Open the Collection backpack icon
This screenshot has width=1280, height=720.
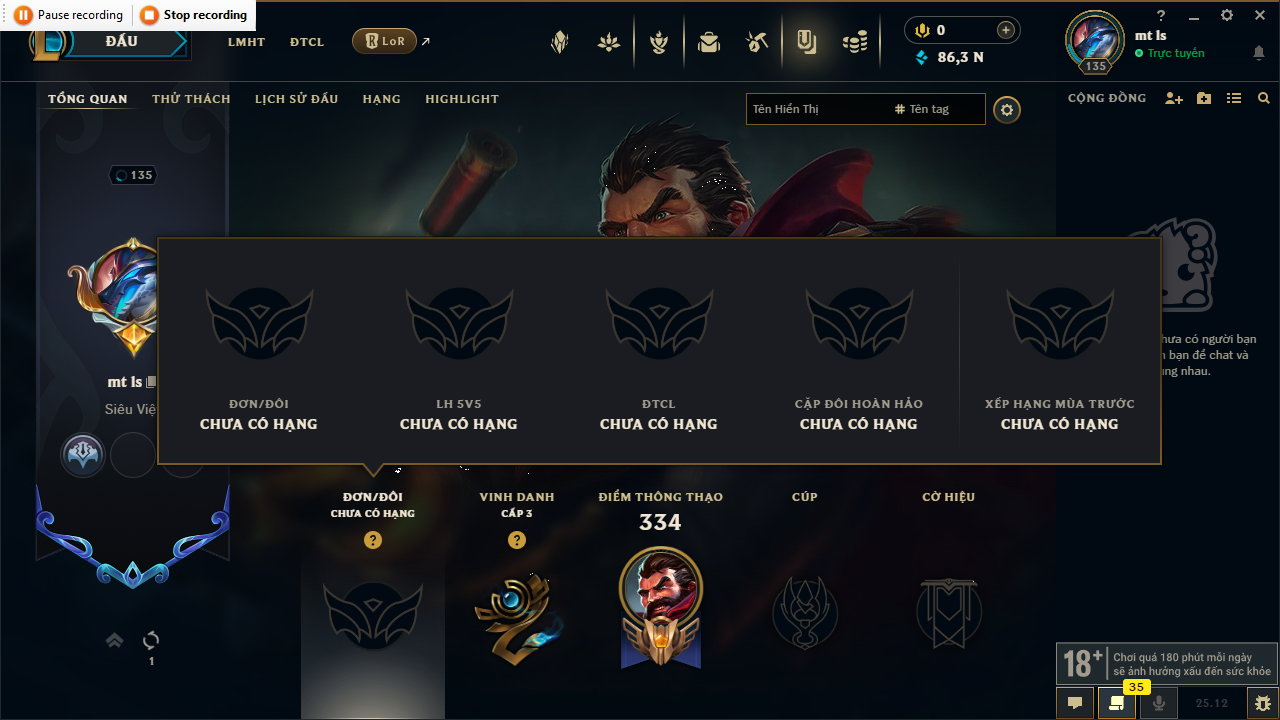pos(709,42)
